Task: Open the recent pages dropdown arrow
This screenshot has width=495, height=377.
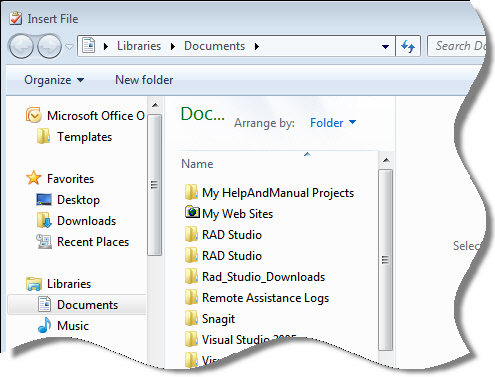Action: point(69,47)
